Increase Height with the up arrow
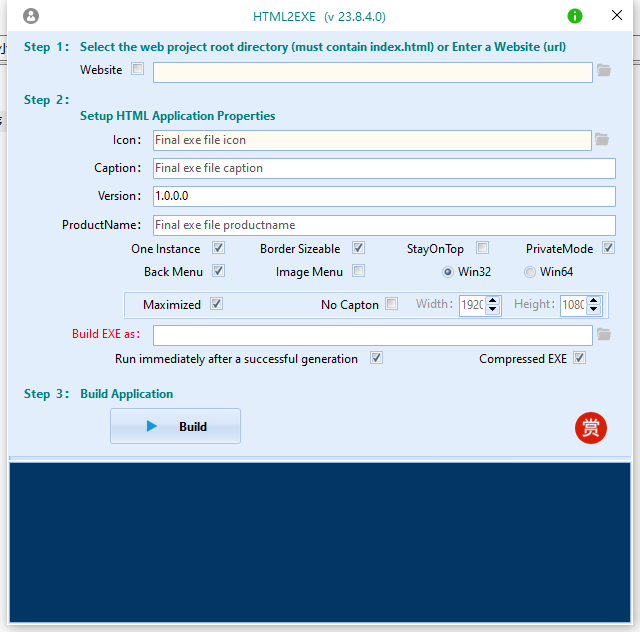 coord(594,300)
